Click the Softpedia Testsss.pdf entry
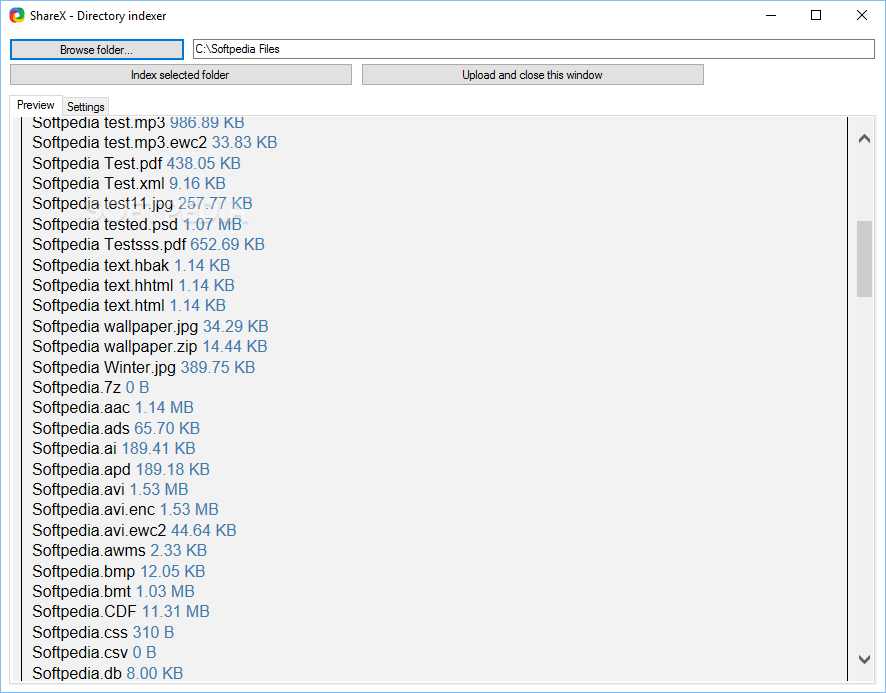Viewport: 886px width, 693px height. coord(149,245)
